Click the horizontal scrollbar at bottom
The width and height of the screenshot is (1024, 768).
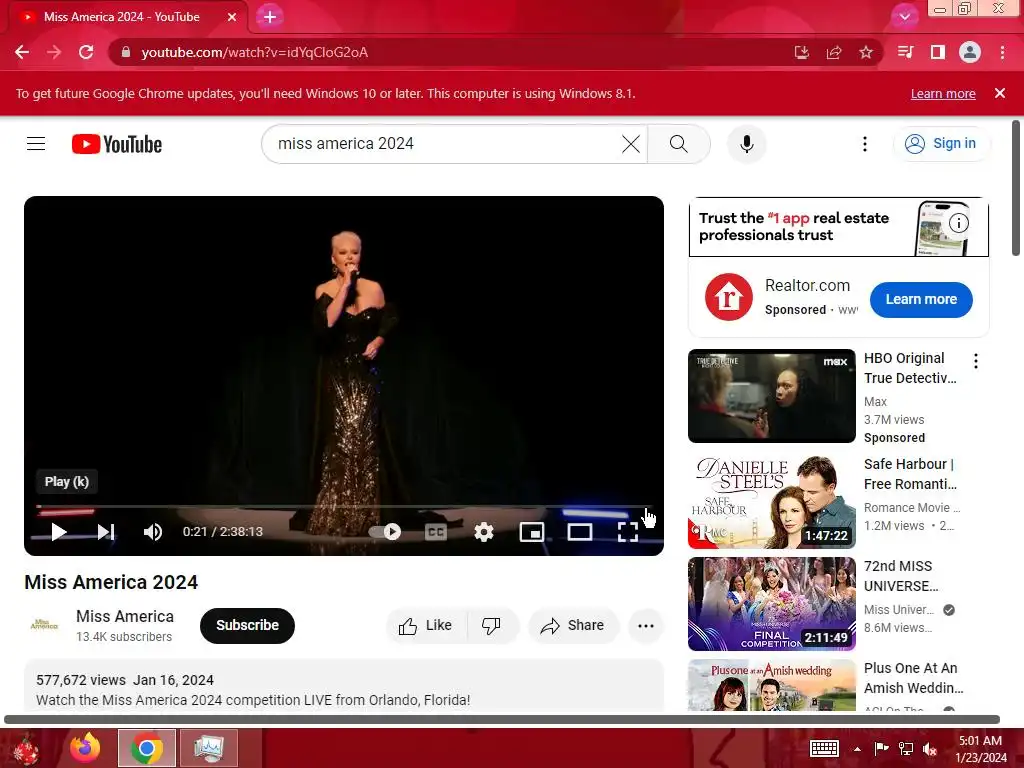[502, 719]
